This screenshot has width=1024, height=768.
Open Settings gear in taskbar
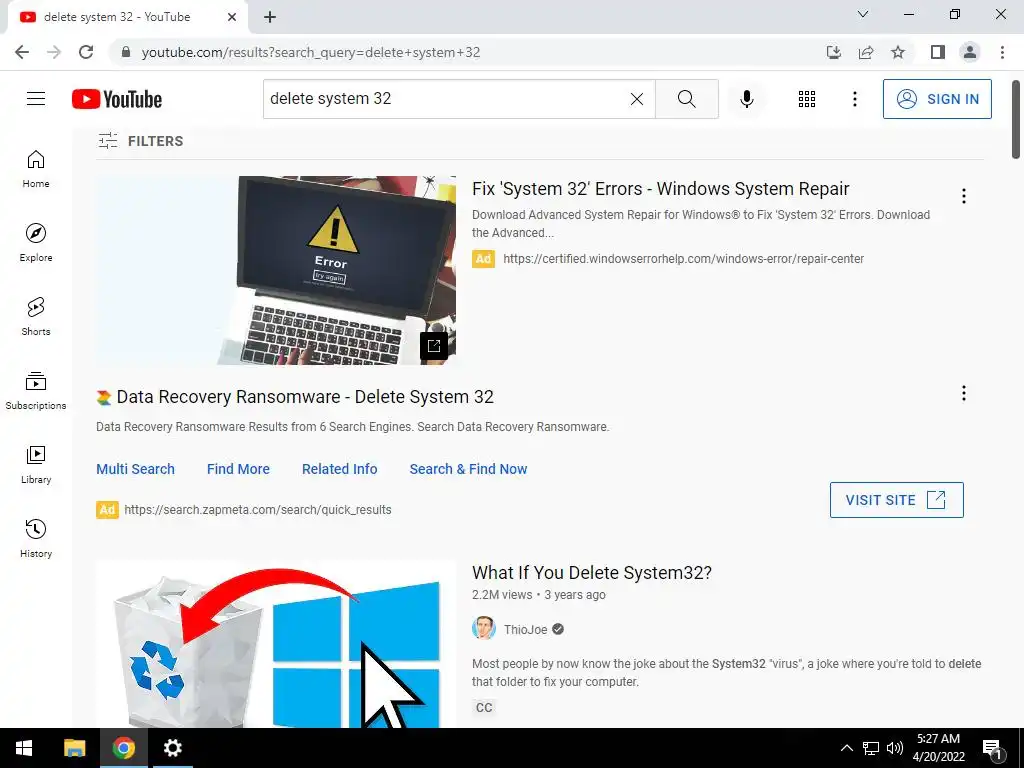point(172,748)
